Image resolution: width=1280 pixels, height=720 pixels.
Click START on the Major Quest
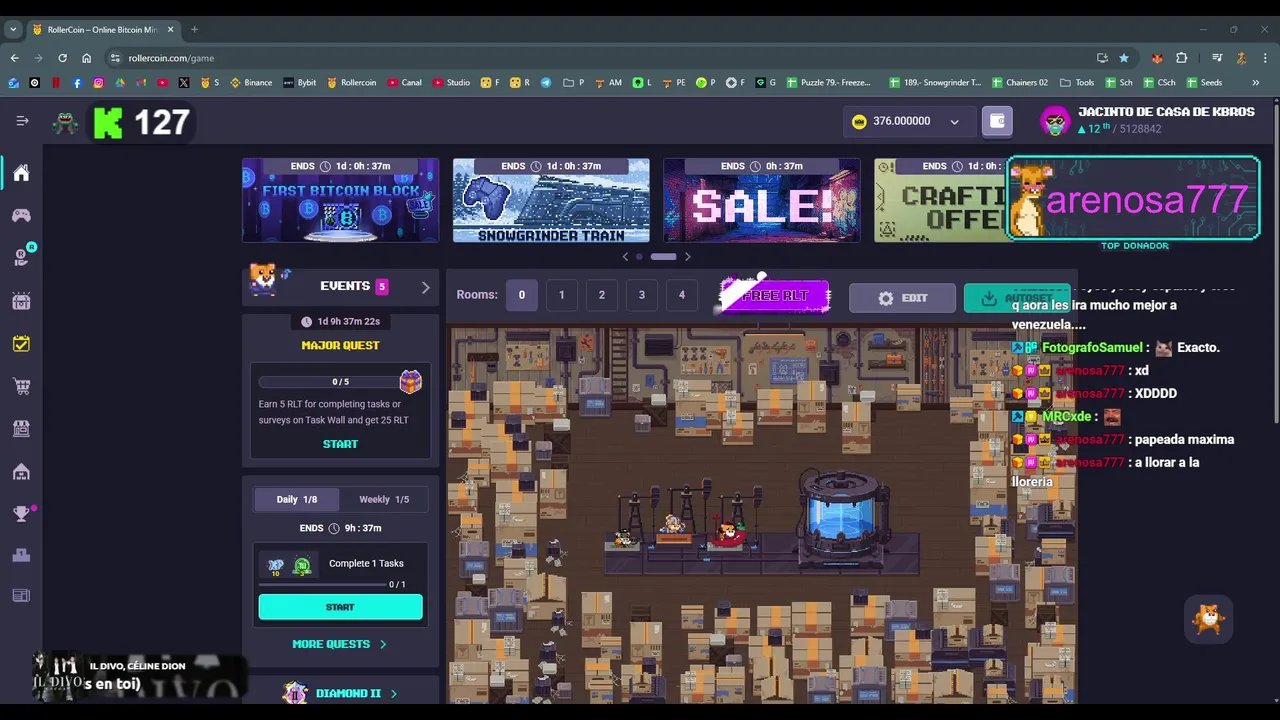click(340, 444)
